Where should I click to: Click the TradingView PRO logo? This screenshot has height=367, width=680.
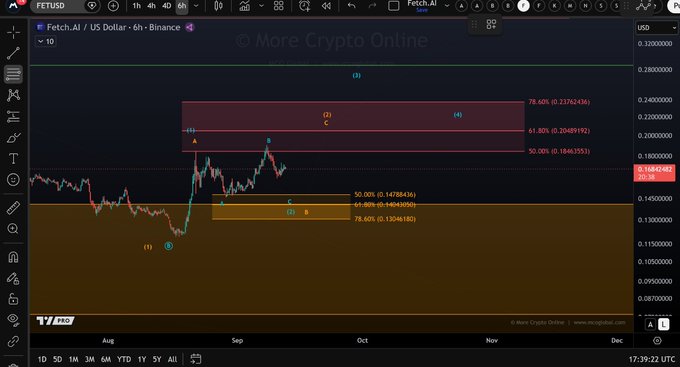(56, 321)
